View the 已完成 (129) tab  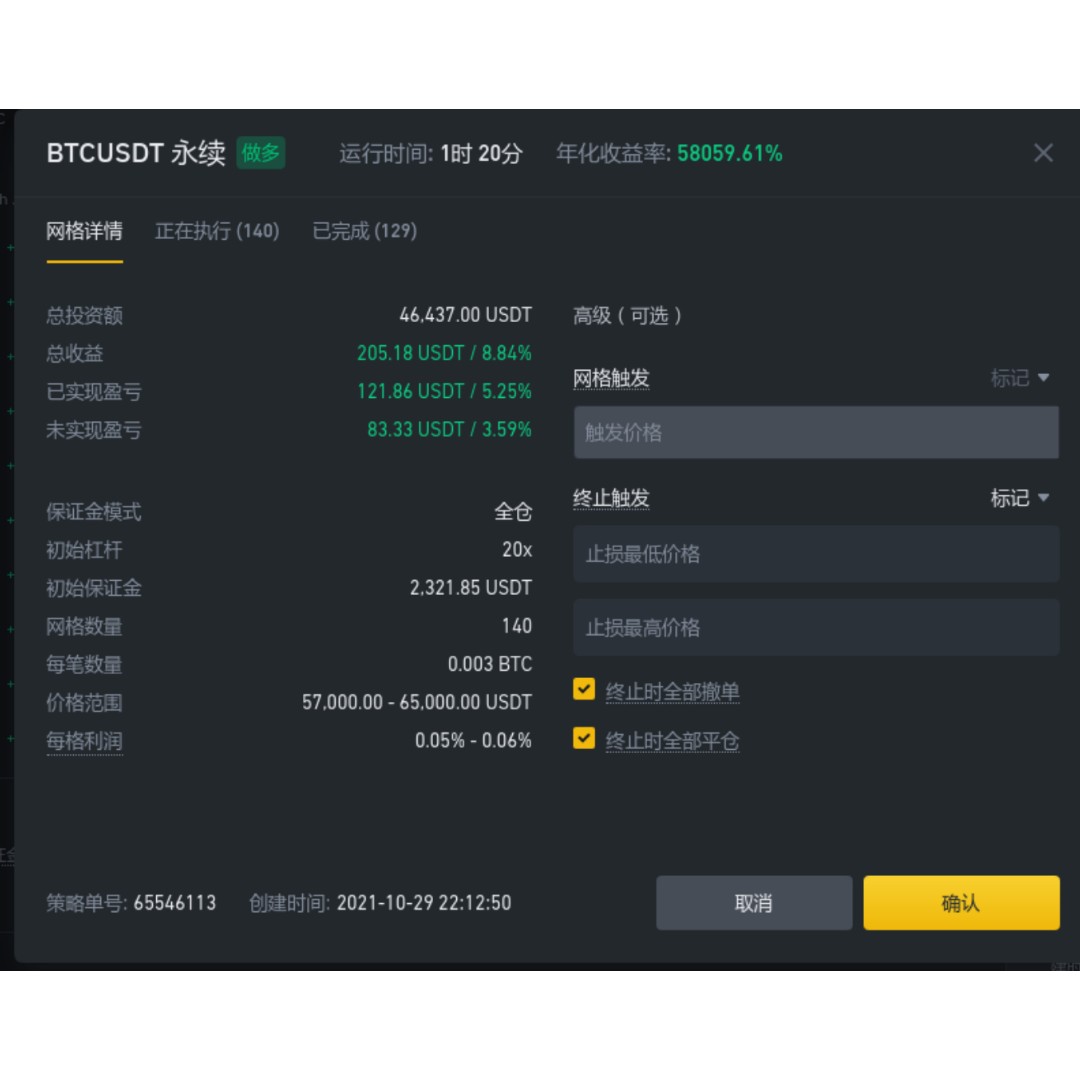click(x=365, y=232)
